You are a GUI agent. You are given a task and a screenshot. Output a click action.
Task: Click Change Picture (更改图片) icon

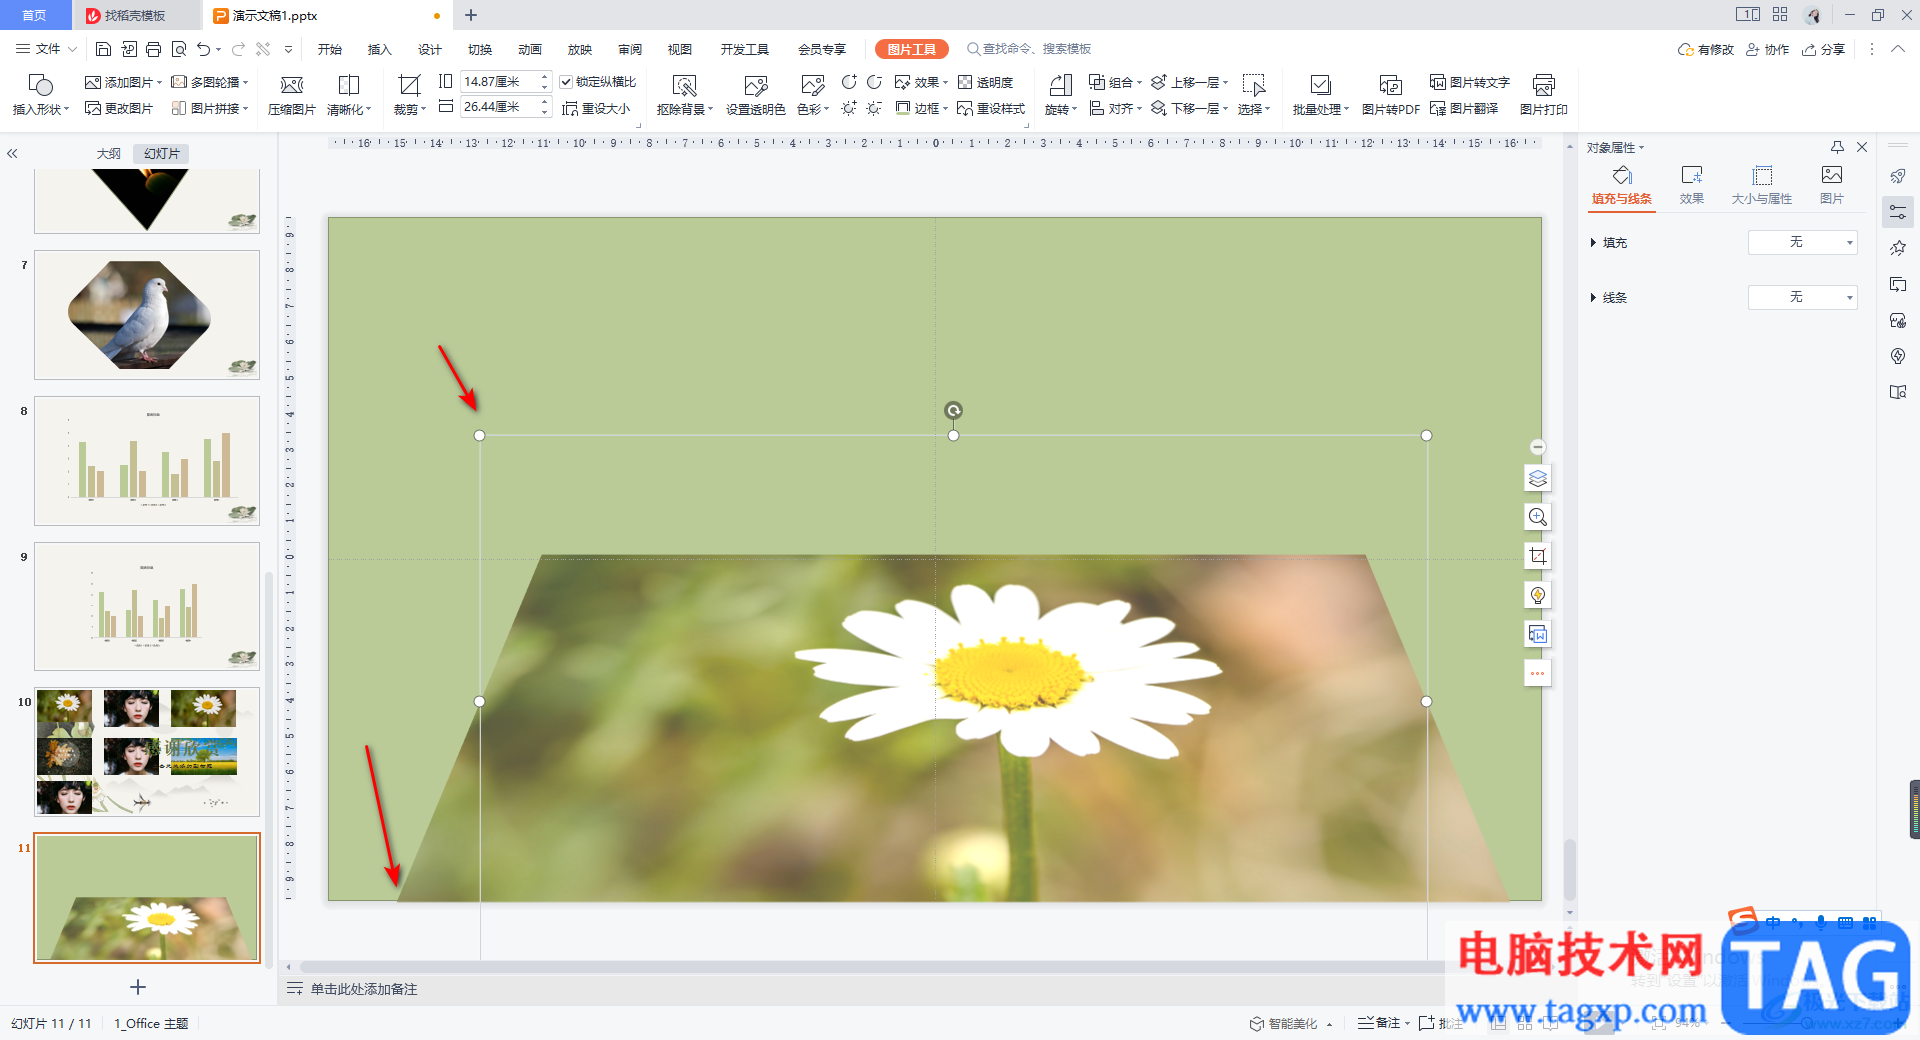(x=93, y=108)
